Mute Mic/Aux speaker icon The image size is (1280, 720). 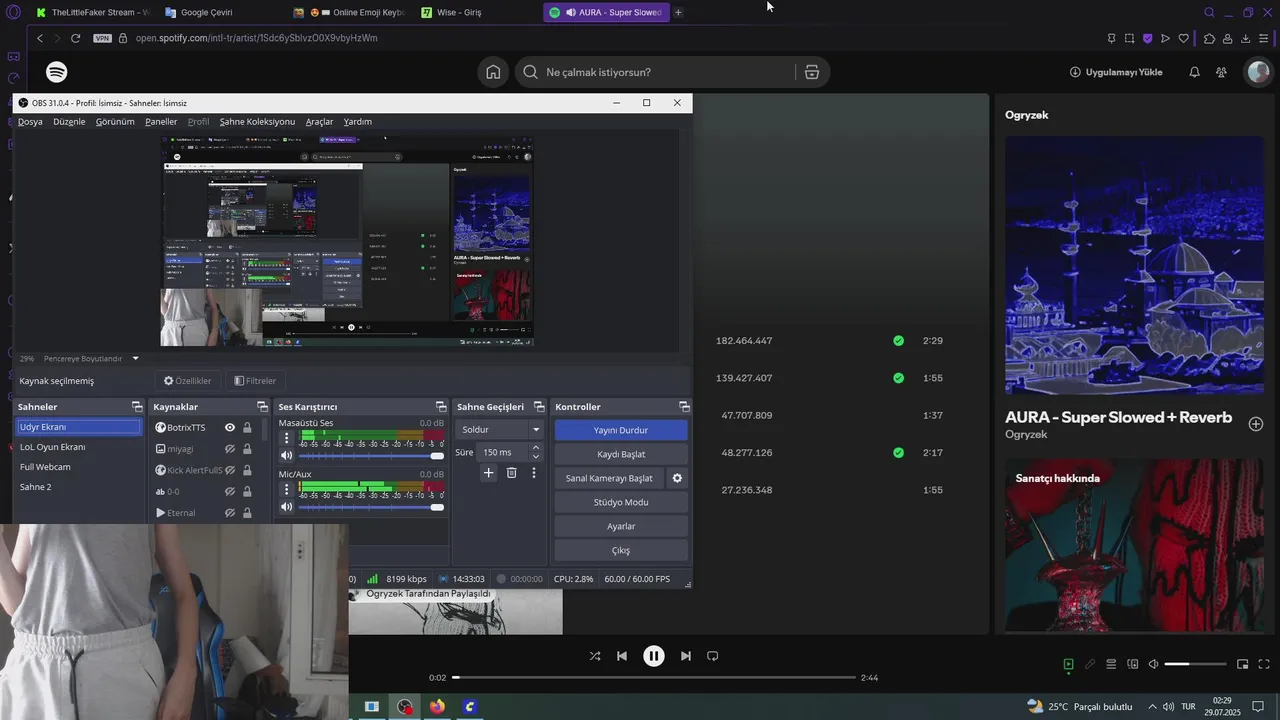coord(287,507)
